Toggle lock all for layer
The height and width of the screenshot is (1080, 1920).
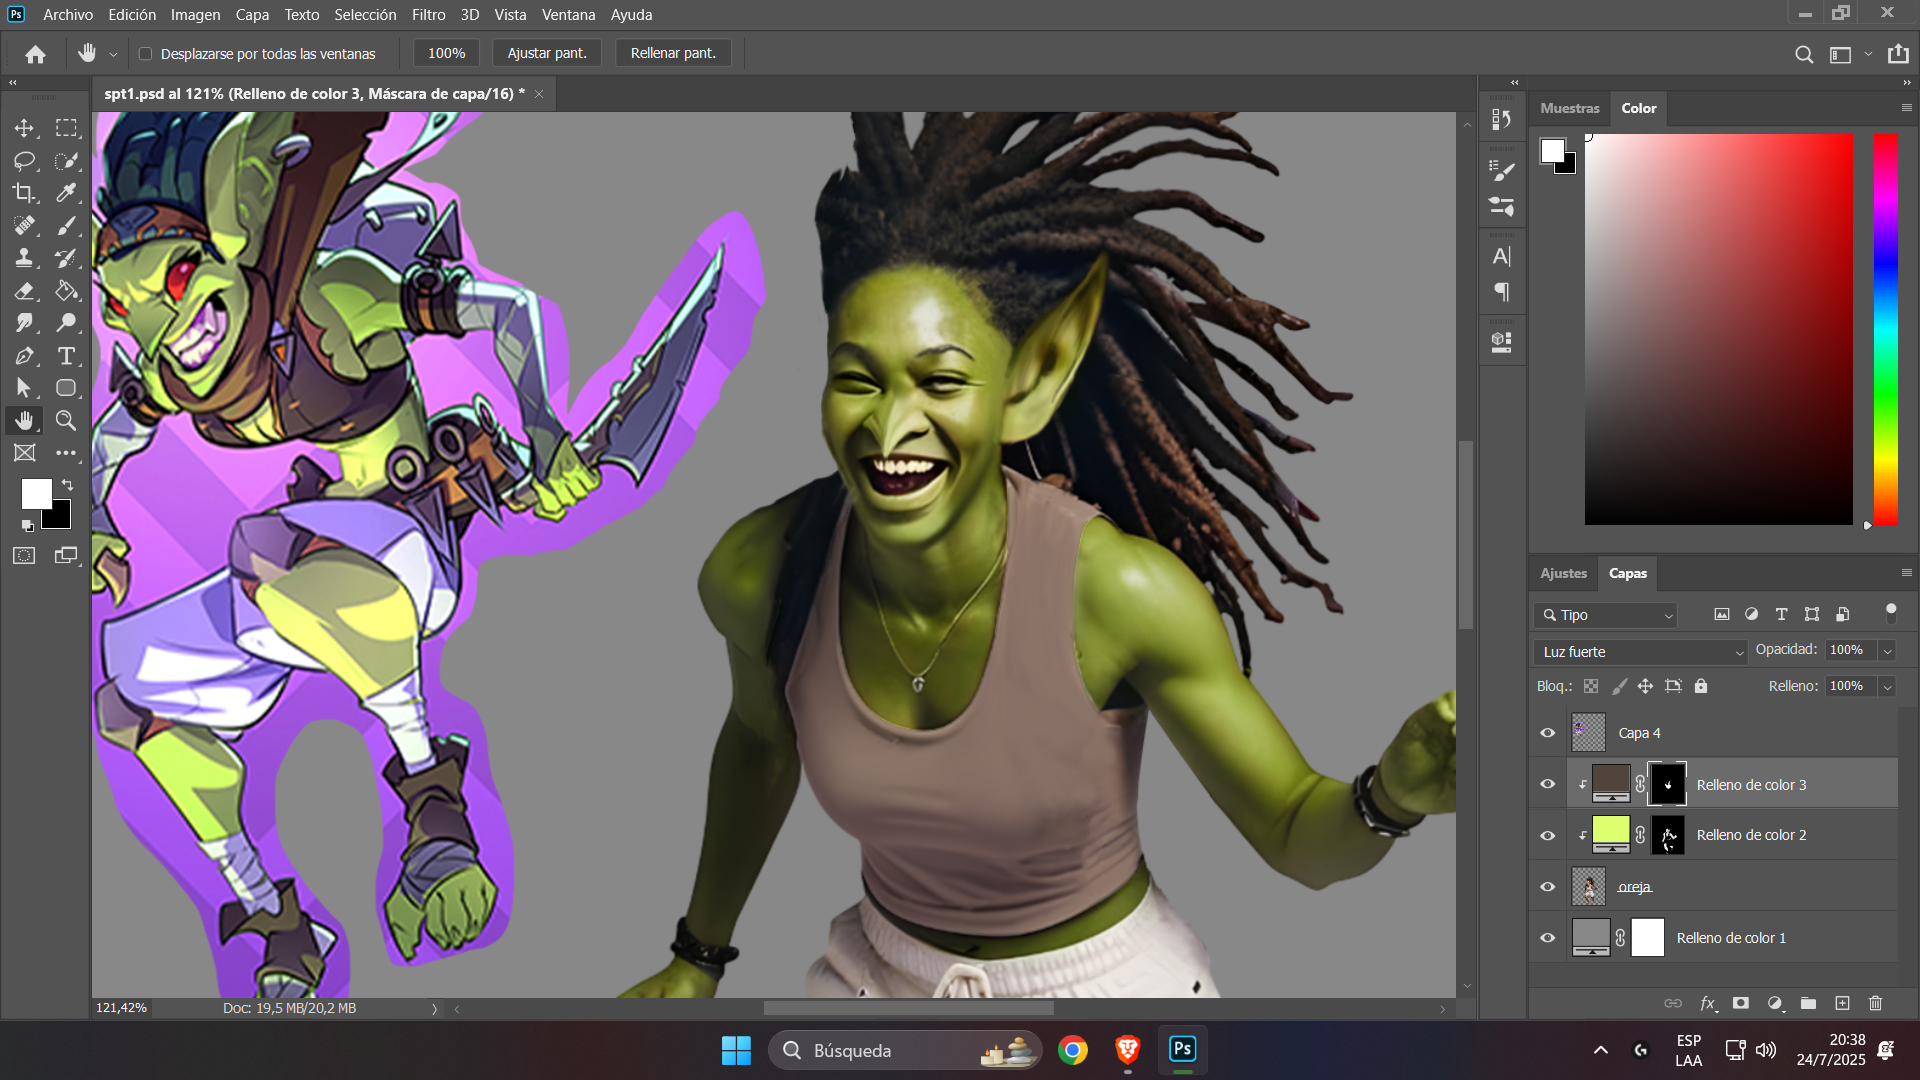(x=1701, y=686)
